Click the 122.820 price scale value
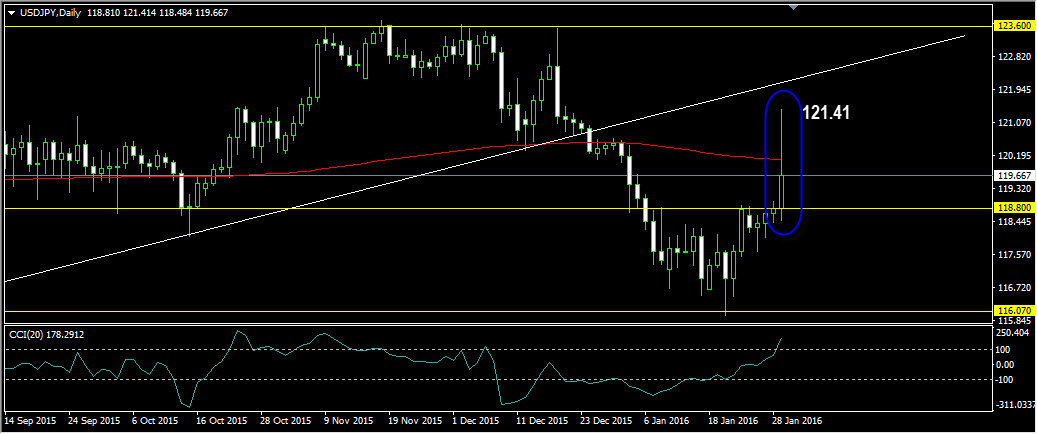Image resolution: width=1037 pixels, height=434 pixels. (1014, 56)
